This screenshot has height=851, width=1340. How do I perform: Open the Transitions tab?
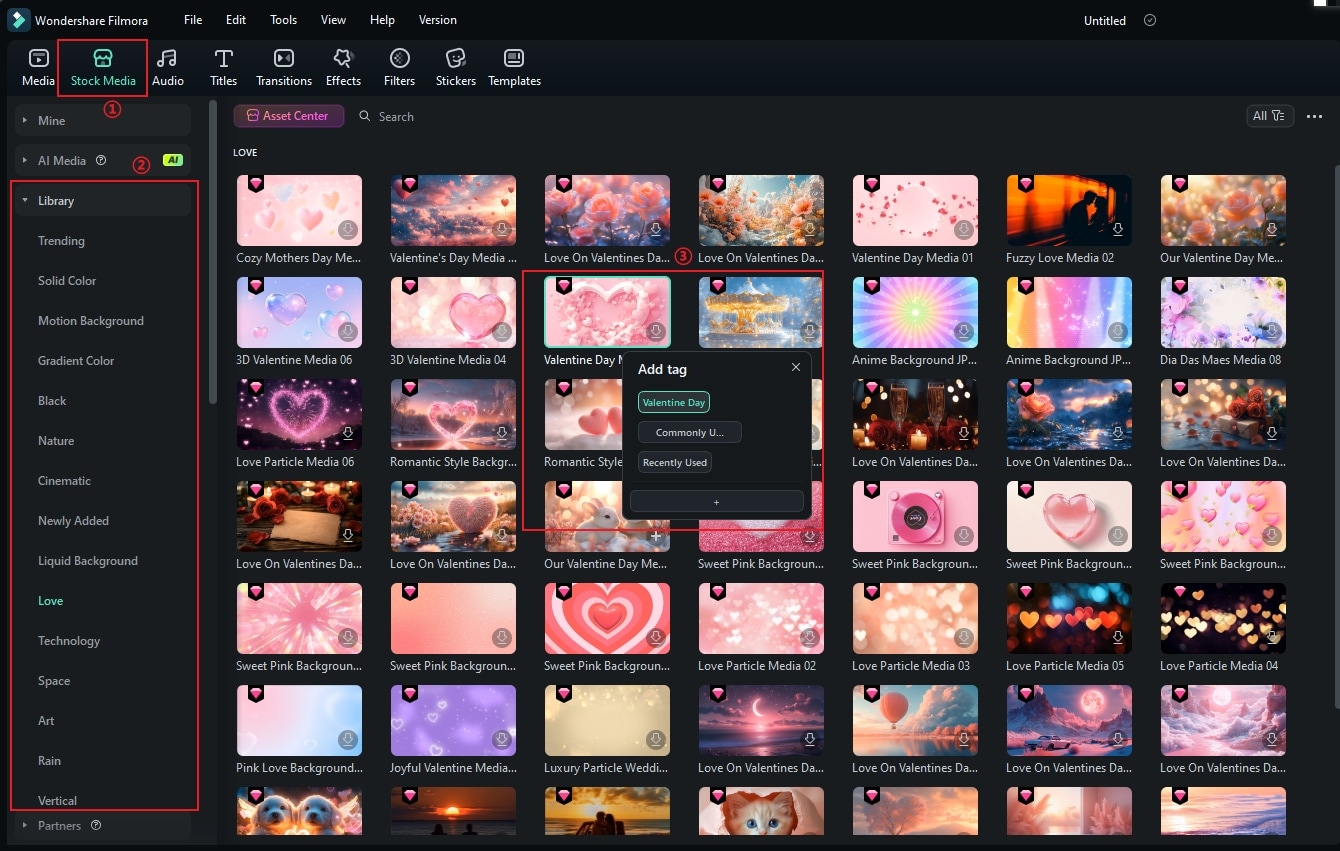click(x=284, y=67)
